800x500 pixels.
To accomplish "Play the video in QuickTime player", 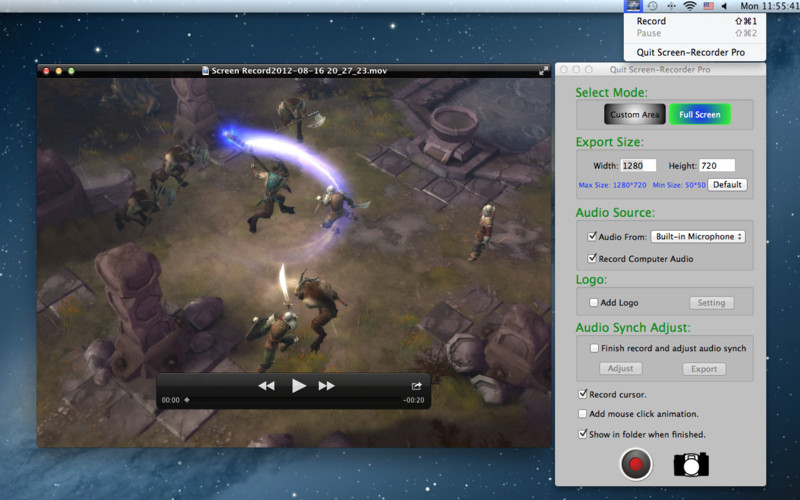I will [298, 386].
